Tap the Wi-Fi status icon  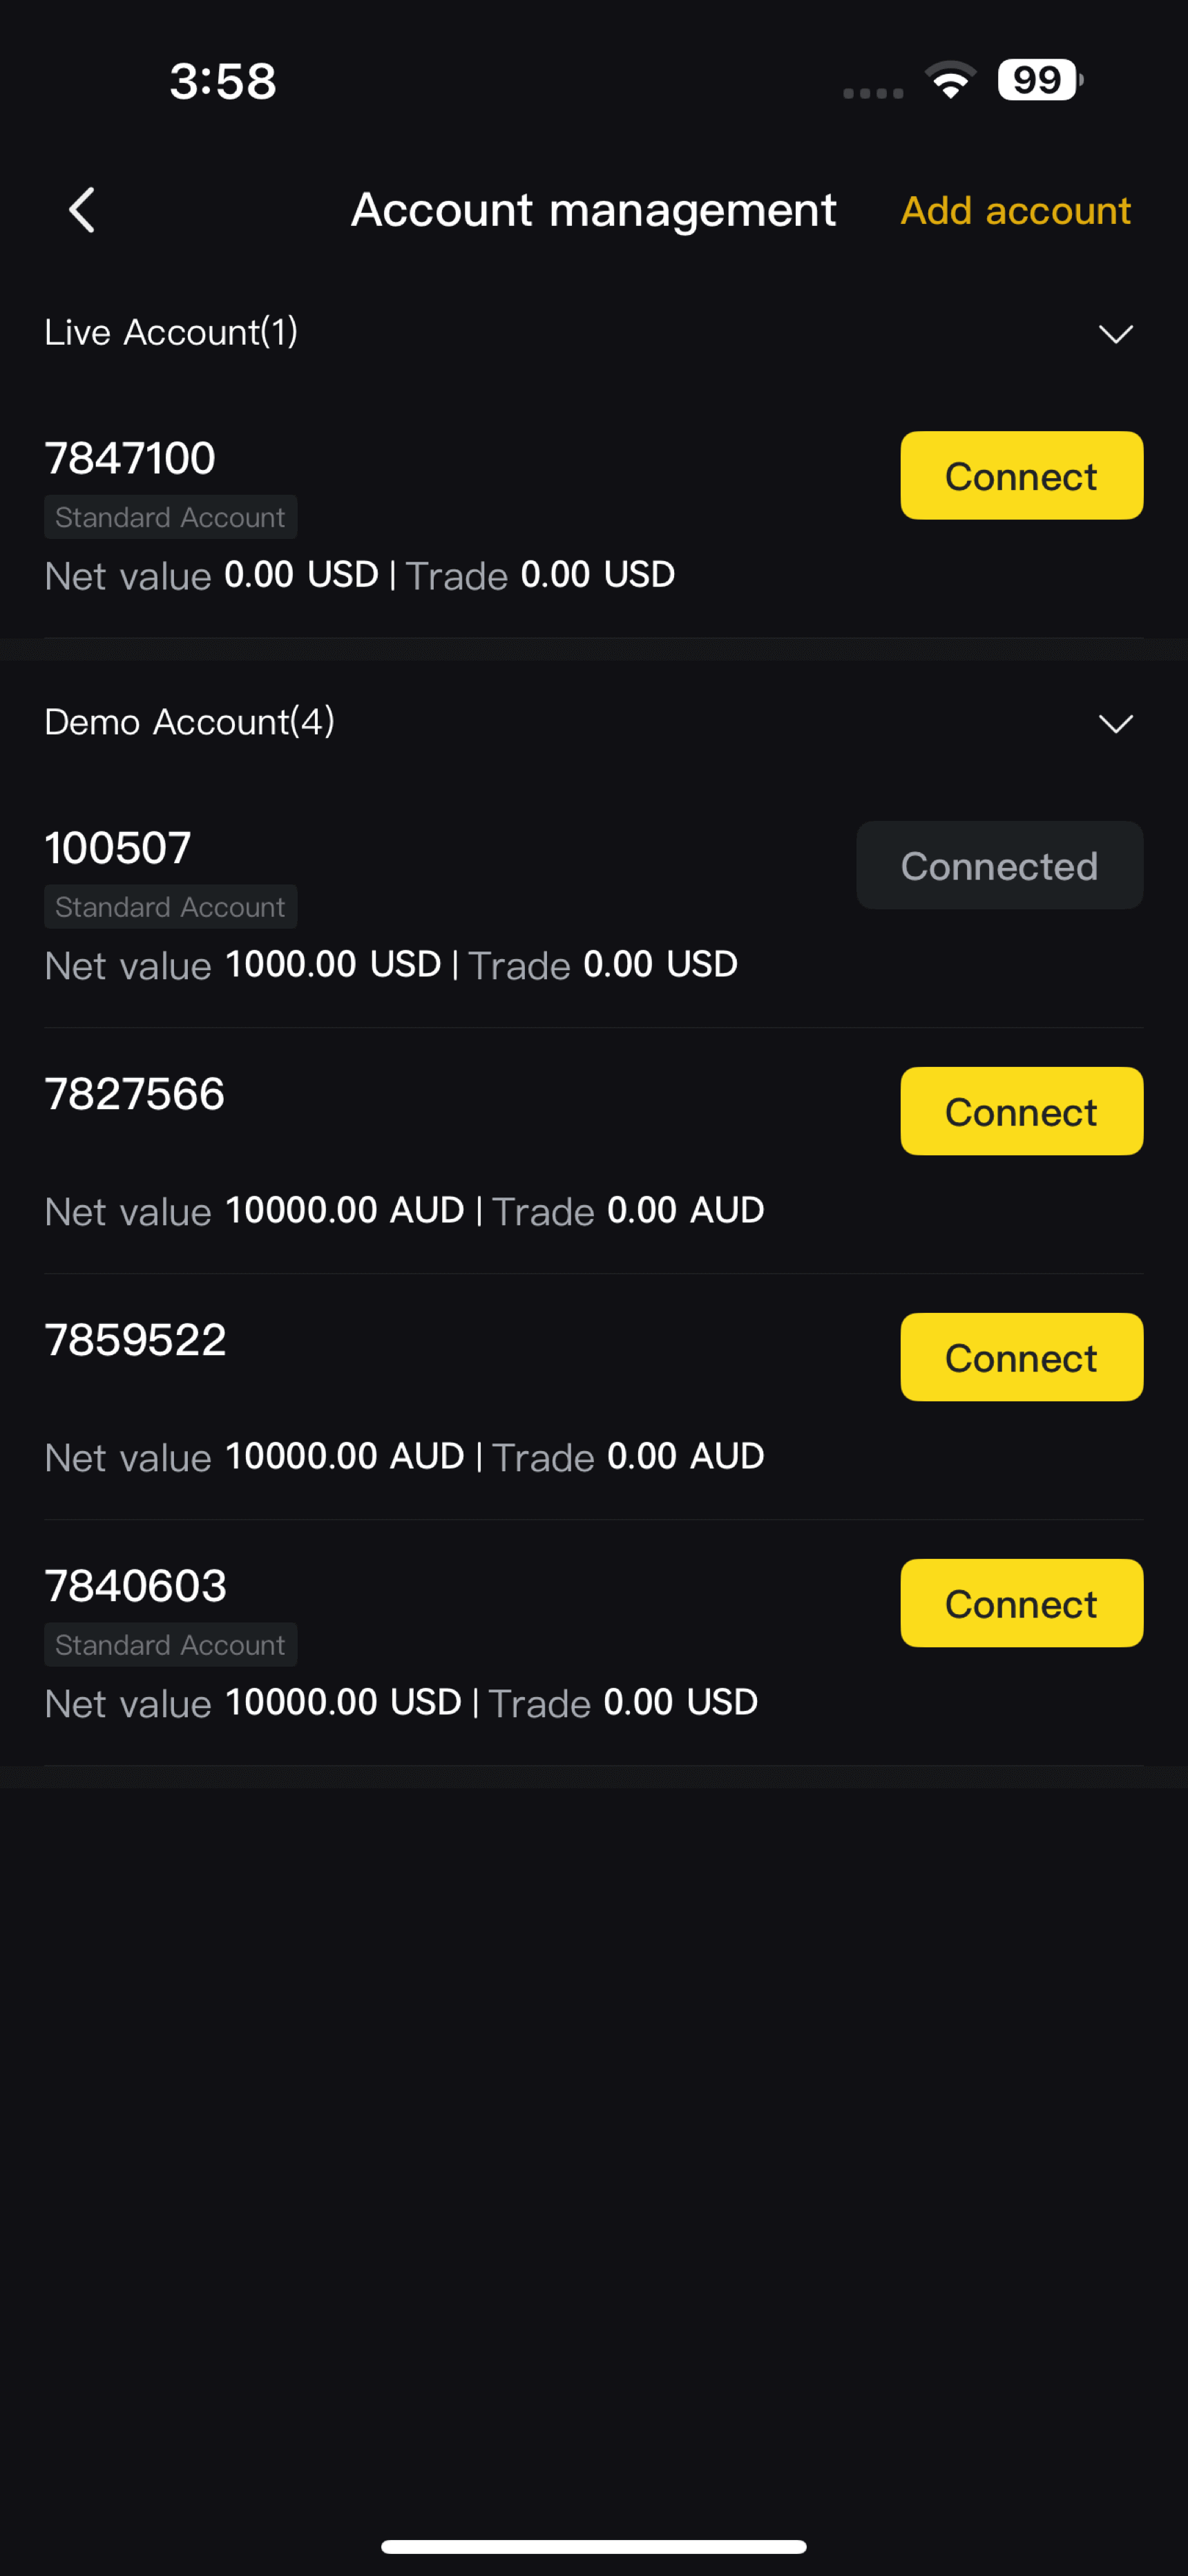click(950, 80)
